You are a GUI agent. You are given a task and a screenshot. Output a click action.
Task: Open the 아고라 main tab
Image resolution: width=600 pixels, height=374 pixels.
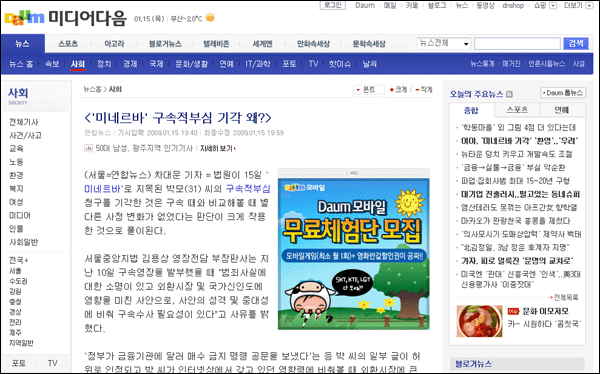(x=114, y=44)
